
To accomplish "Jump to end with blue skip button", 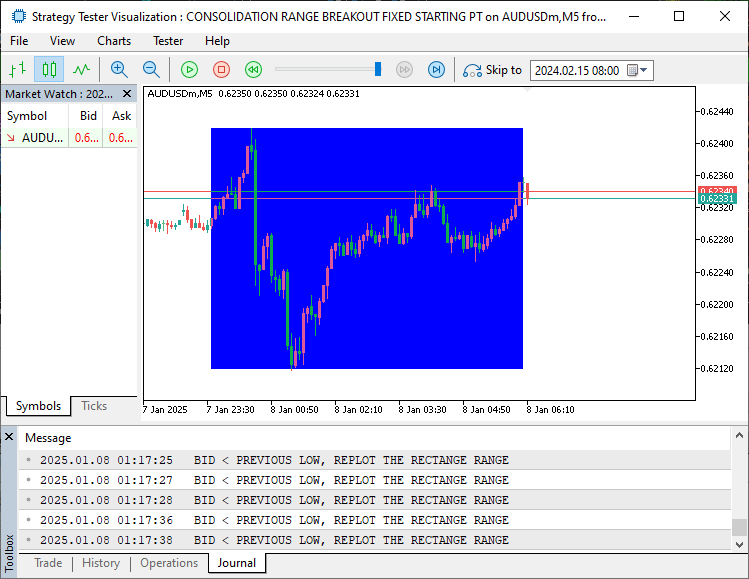I will pyautogui.click(x=436, y=70).
